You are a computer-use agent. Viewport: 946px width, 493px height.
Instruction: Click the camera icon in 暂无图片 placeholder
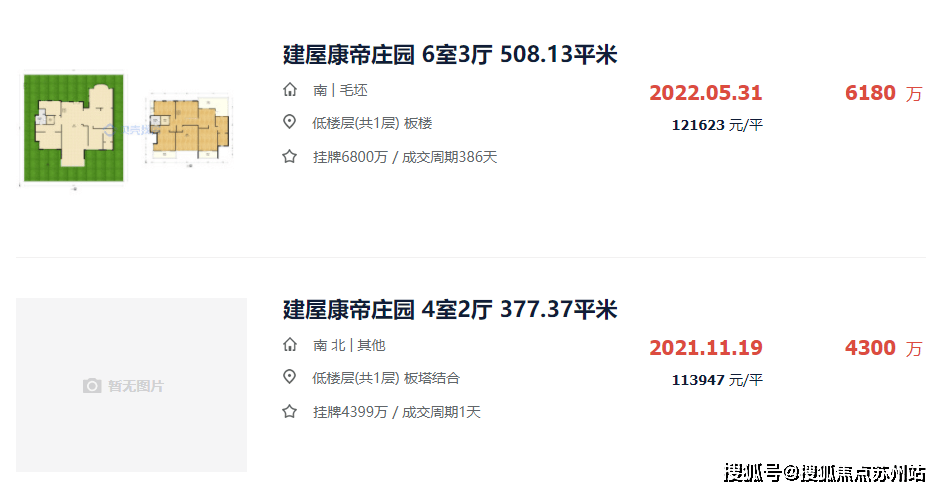[92, 386]
